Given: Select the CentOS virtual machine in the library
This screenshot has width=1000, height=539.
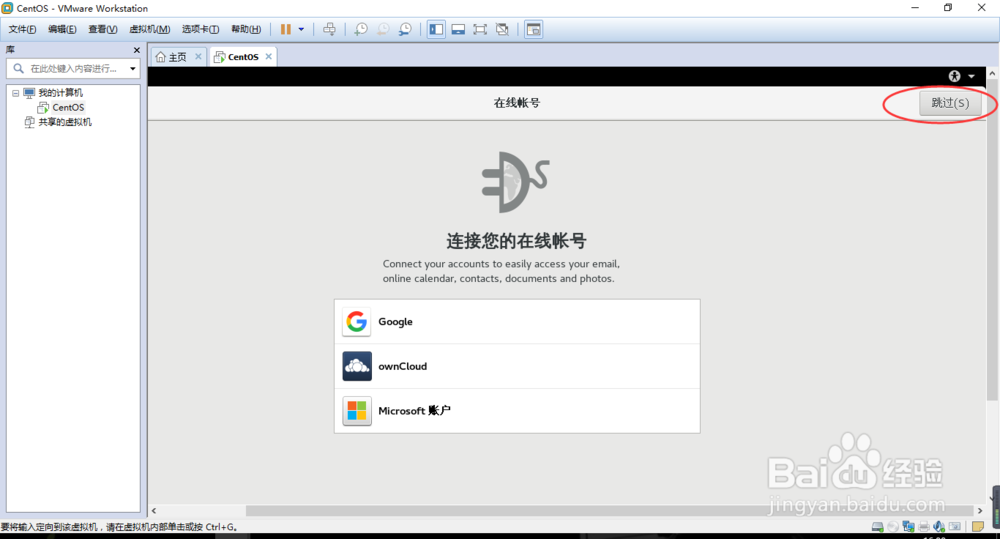Looking at the screenshot, I should click(x=68, y=107).
